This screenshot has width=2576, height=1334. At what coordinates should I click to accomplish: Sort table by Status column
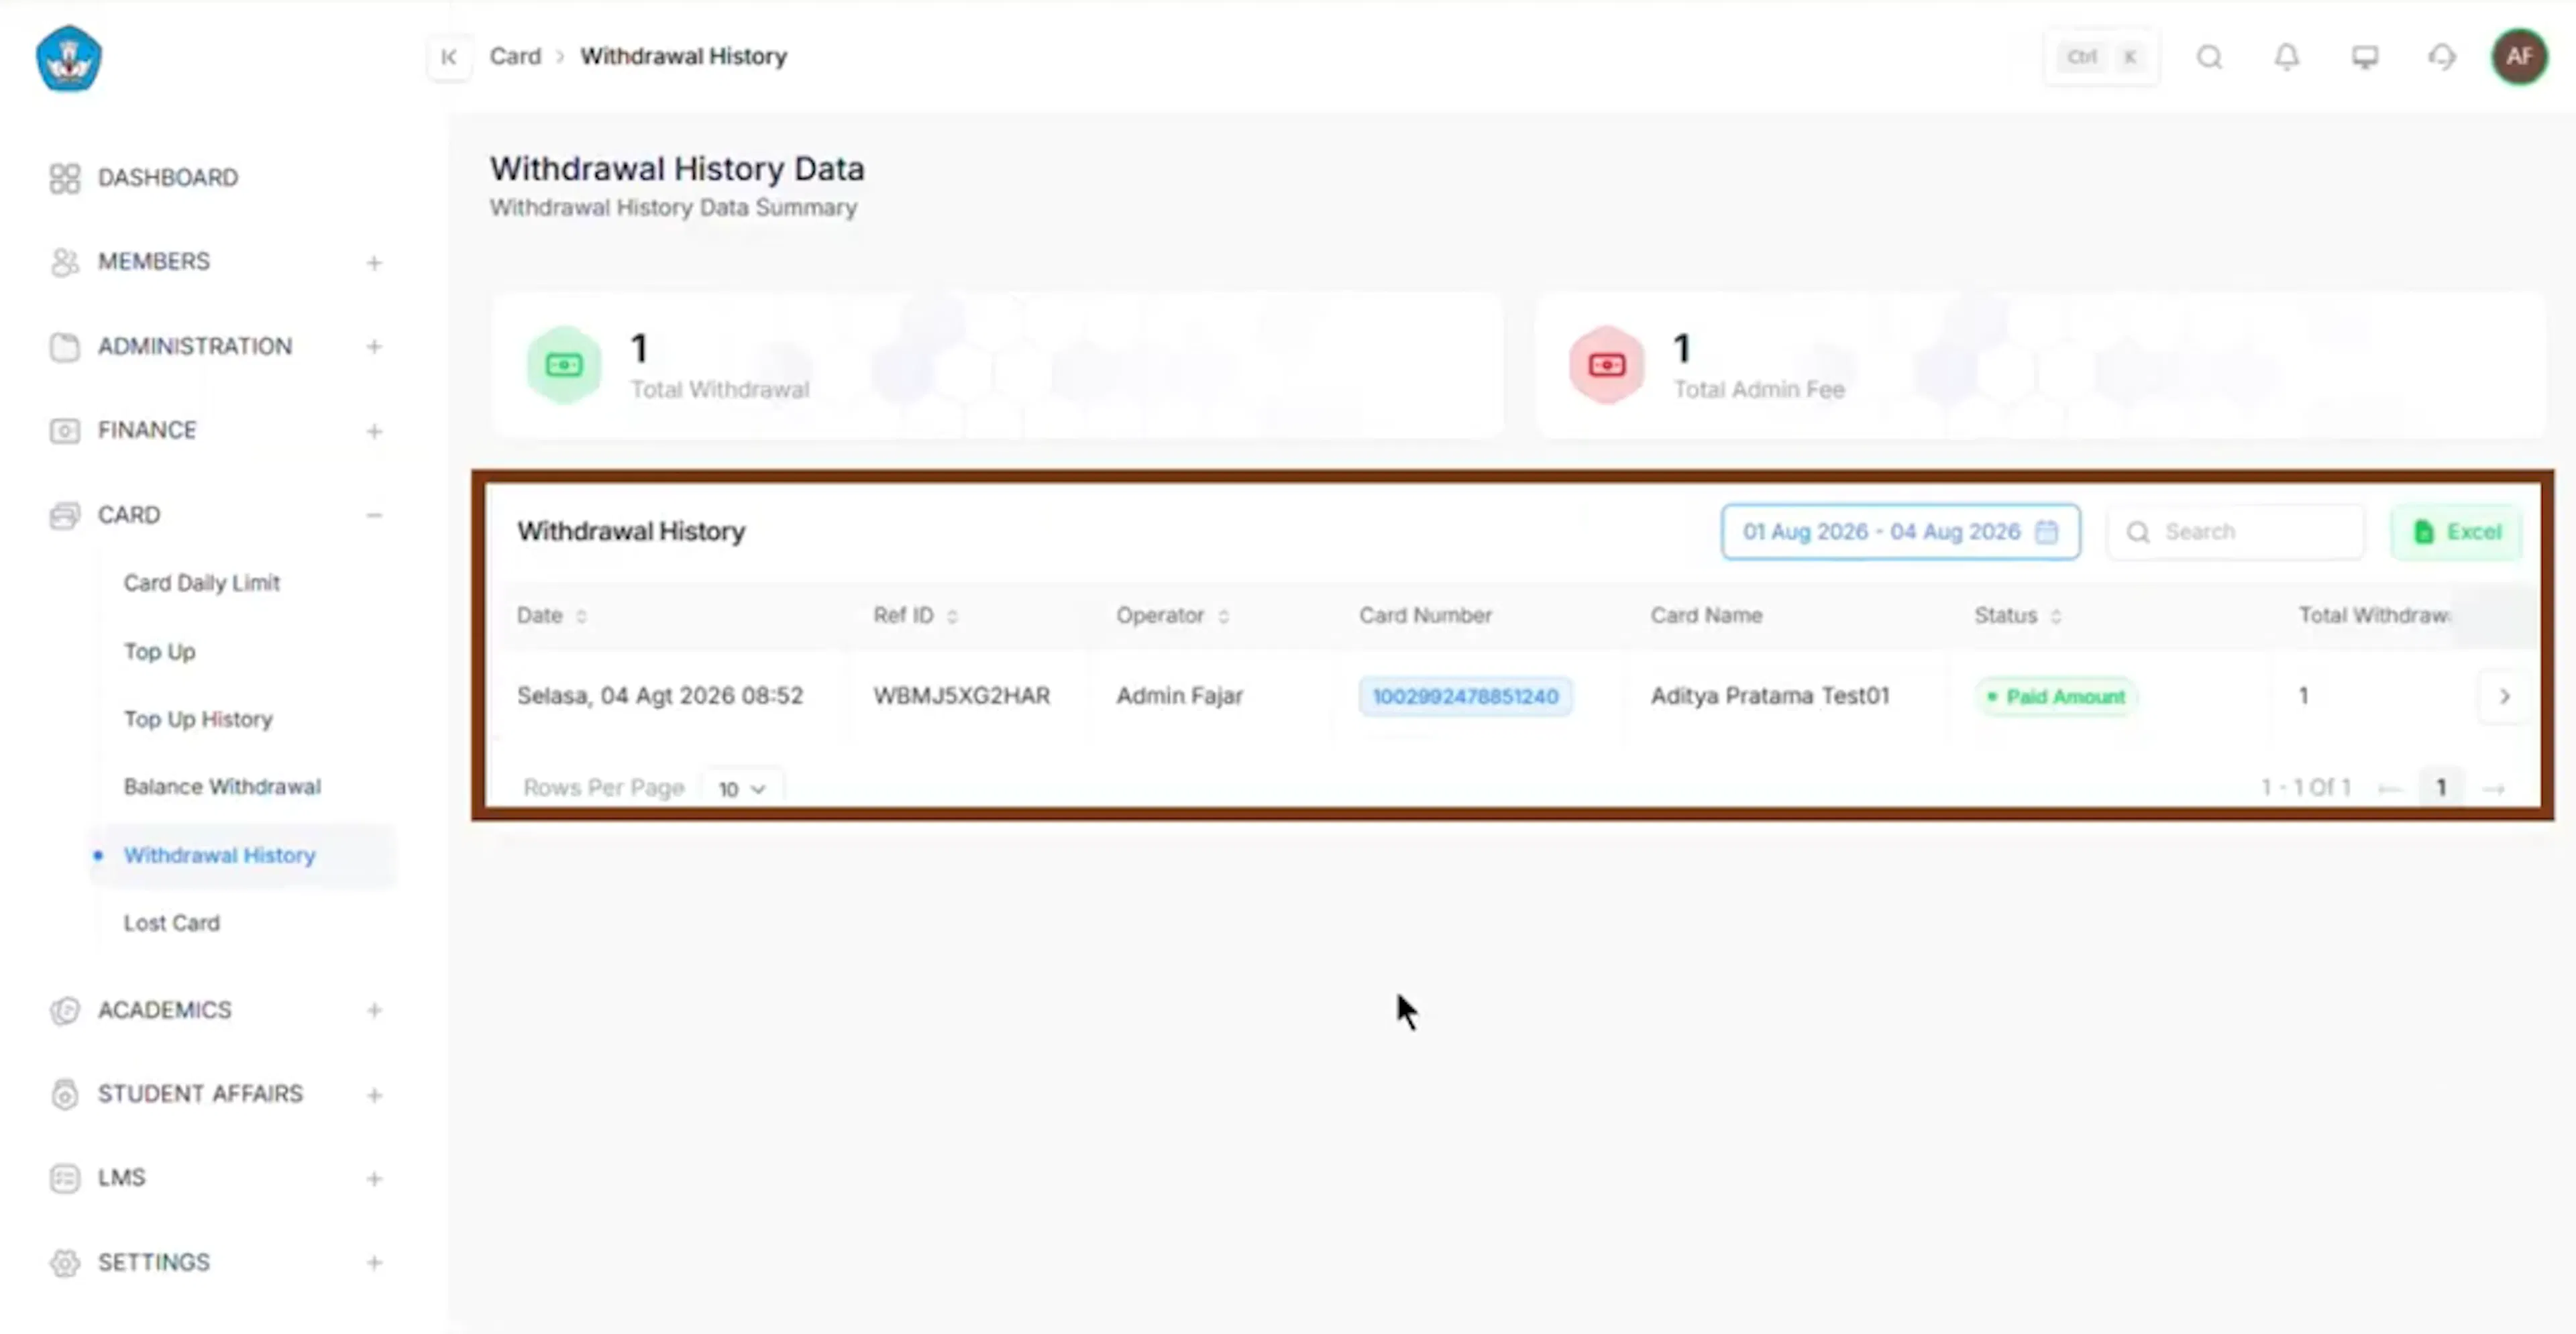tap(2055, 616)
